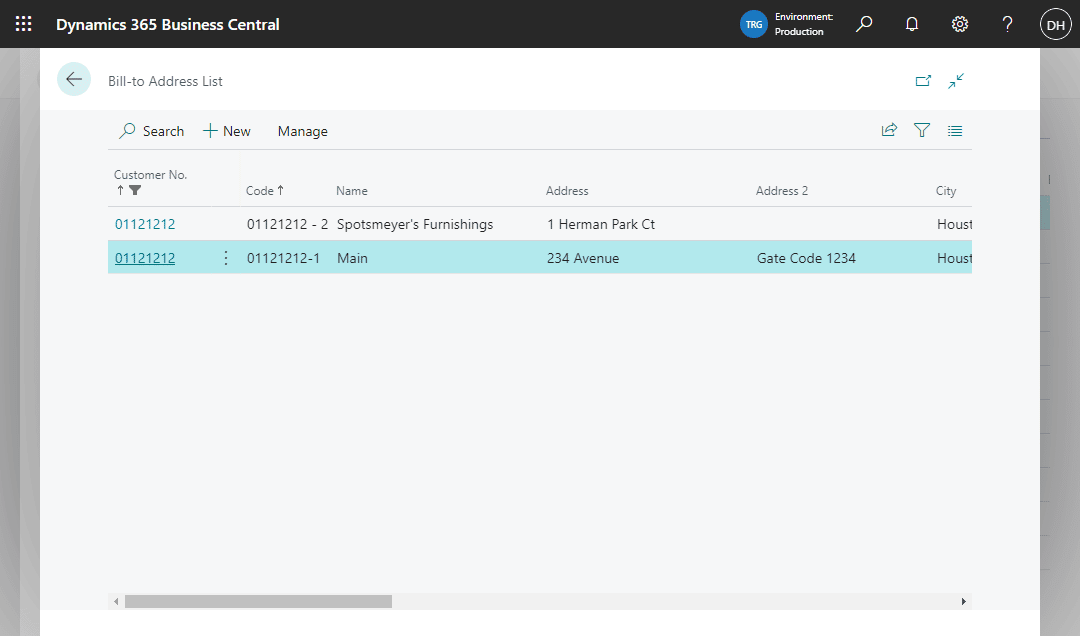Open customer 01121212 link in Main row

click(145, 258)
